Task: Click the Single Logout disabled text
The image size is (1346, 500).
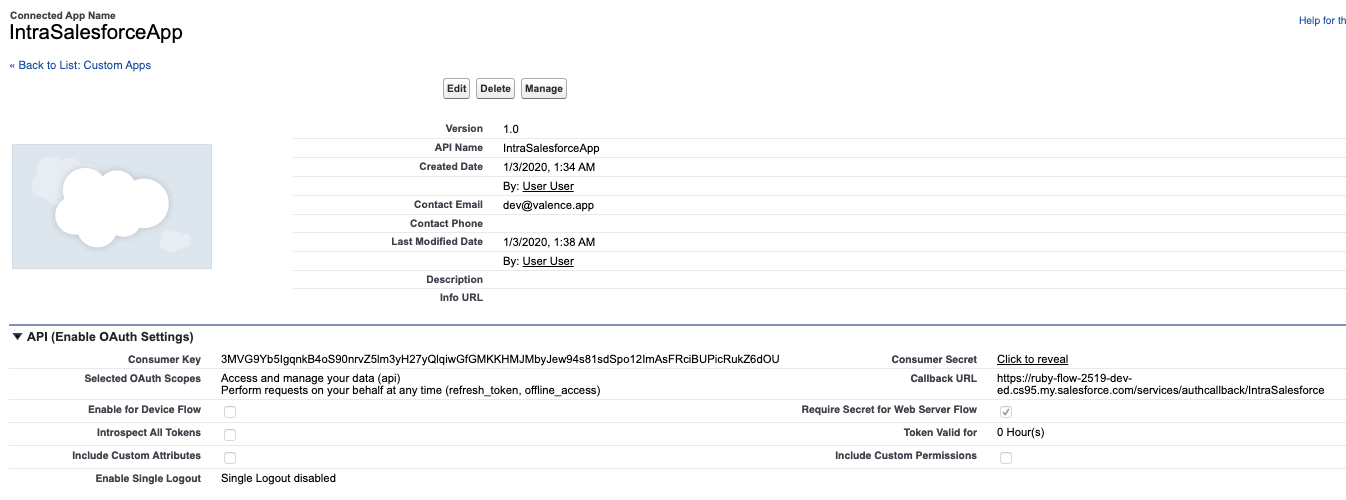Action: coord(278,478)
